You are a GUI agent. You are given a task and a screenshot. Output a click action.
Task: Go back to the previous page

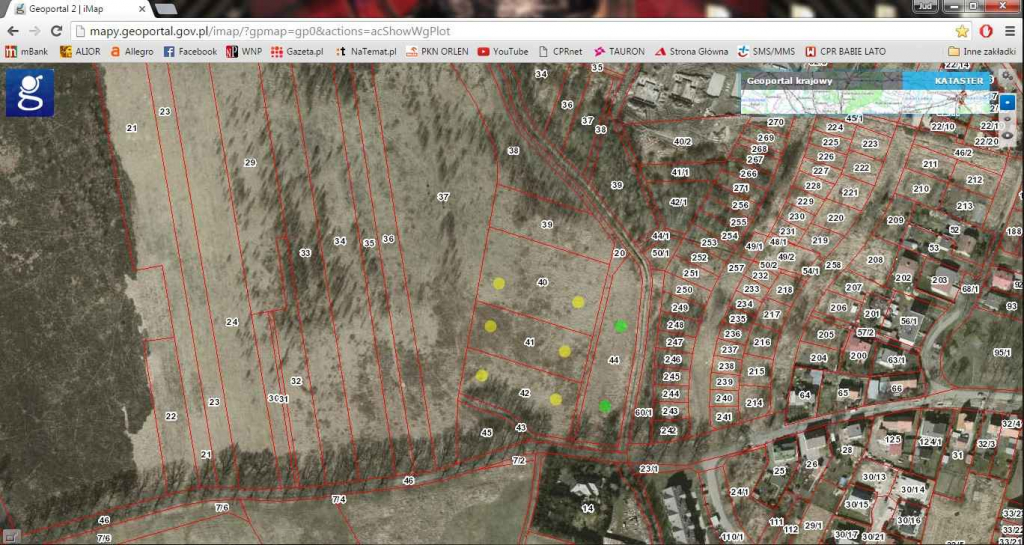13,31
